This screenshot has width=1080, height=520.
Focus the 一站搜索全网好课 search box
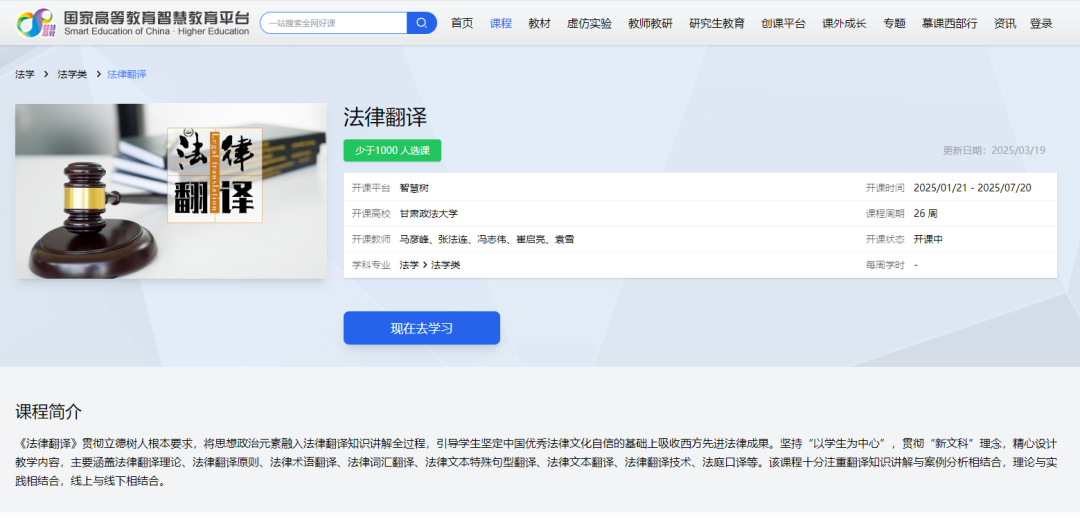coord(334,23)
